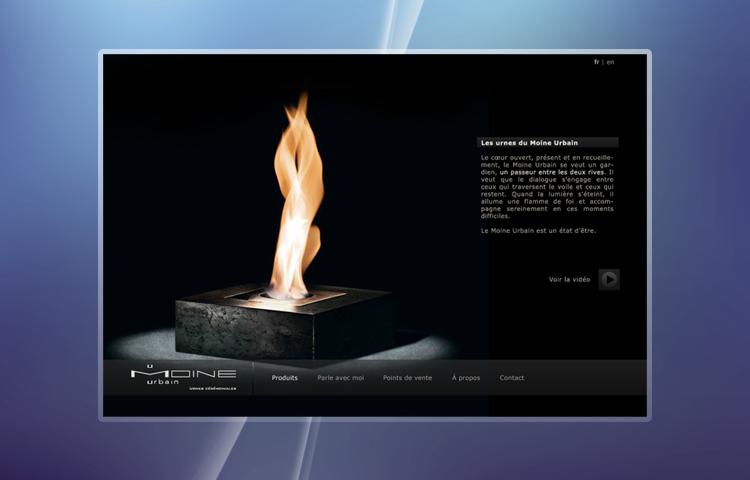Click the square stone urn base
This screenshot has height=480, width=750.
pyautogui.click(x=280, y=325)
